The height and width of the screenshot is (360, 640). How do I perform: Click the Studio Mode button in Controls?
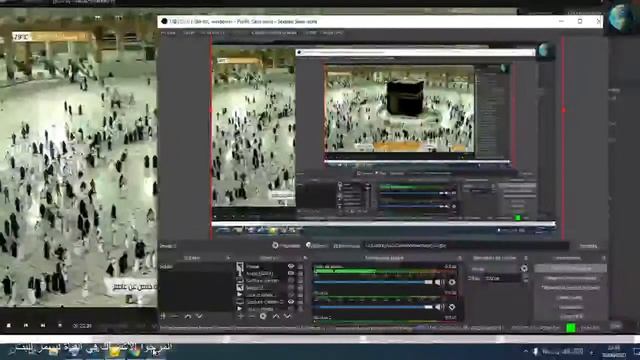pos(570,298)
